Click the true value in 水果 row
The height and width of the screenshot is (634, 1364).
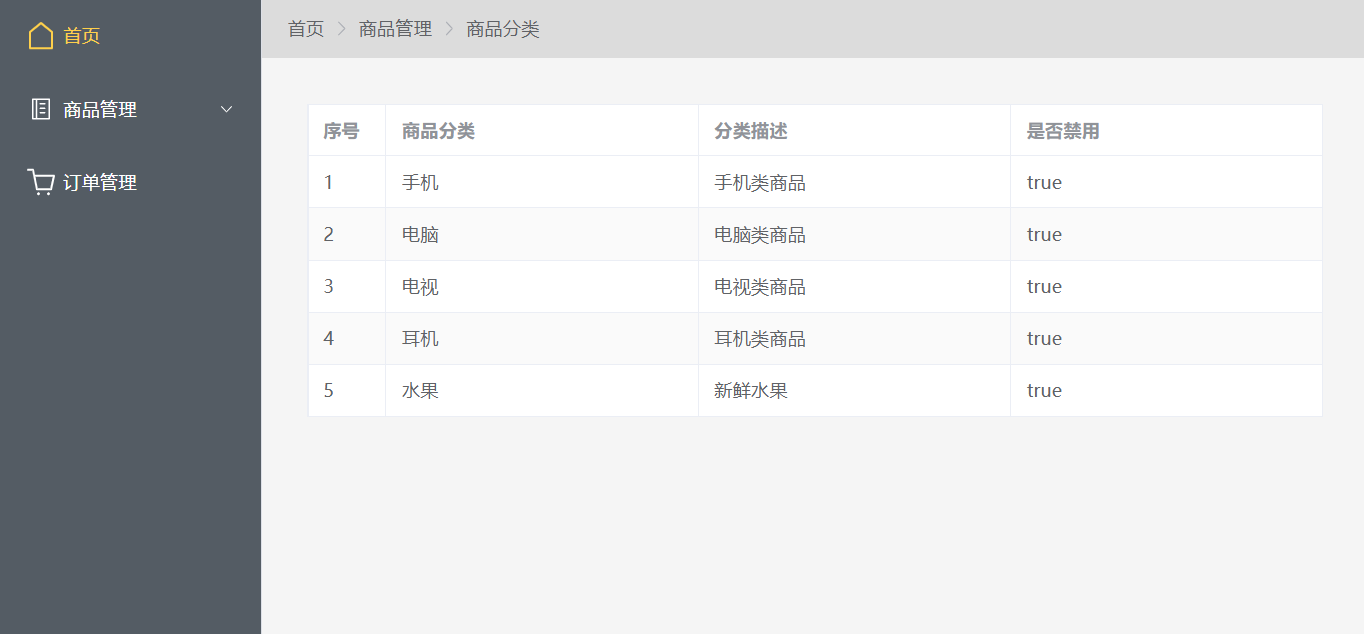[1044, 390]
